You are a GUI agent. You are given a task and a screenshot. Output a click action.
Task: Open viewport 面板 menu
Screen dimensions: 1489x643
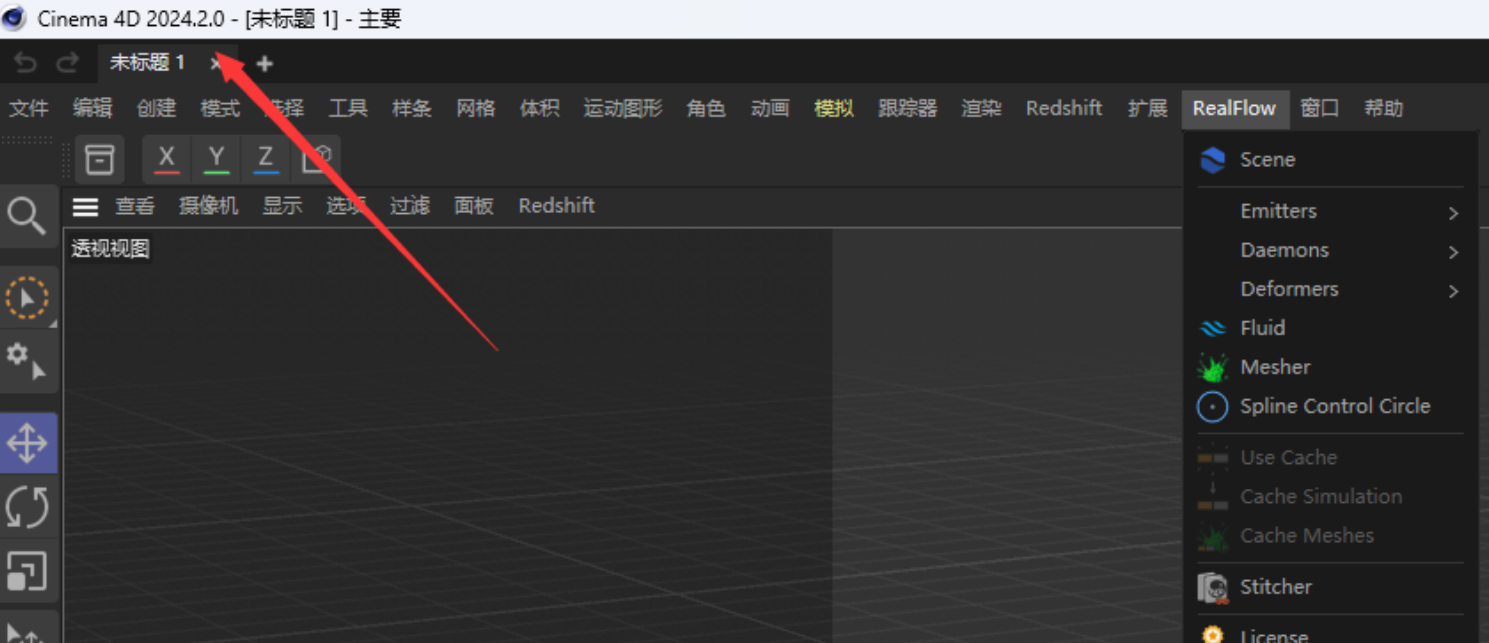(x=474, y=206)
